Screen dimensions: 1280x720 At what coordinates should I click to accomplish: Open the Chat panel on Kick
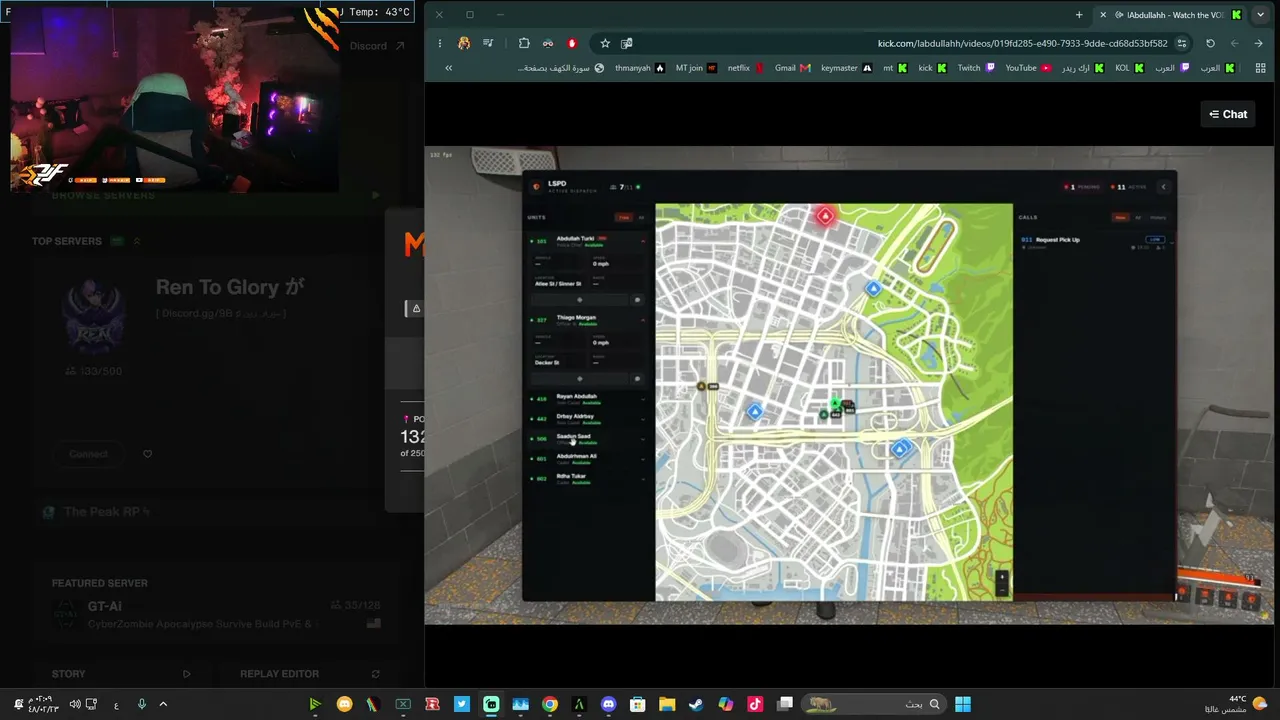click(x=1228, y=114)
